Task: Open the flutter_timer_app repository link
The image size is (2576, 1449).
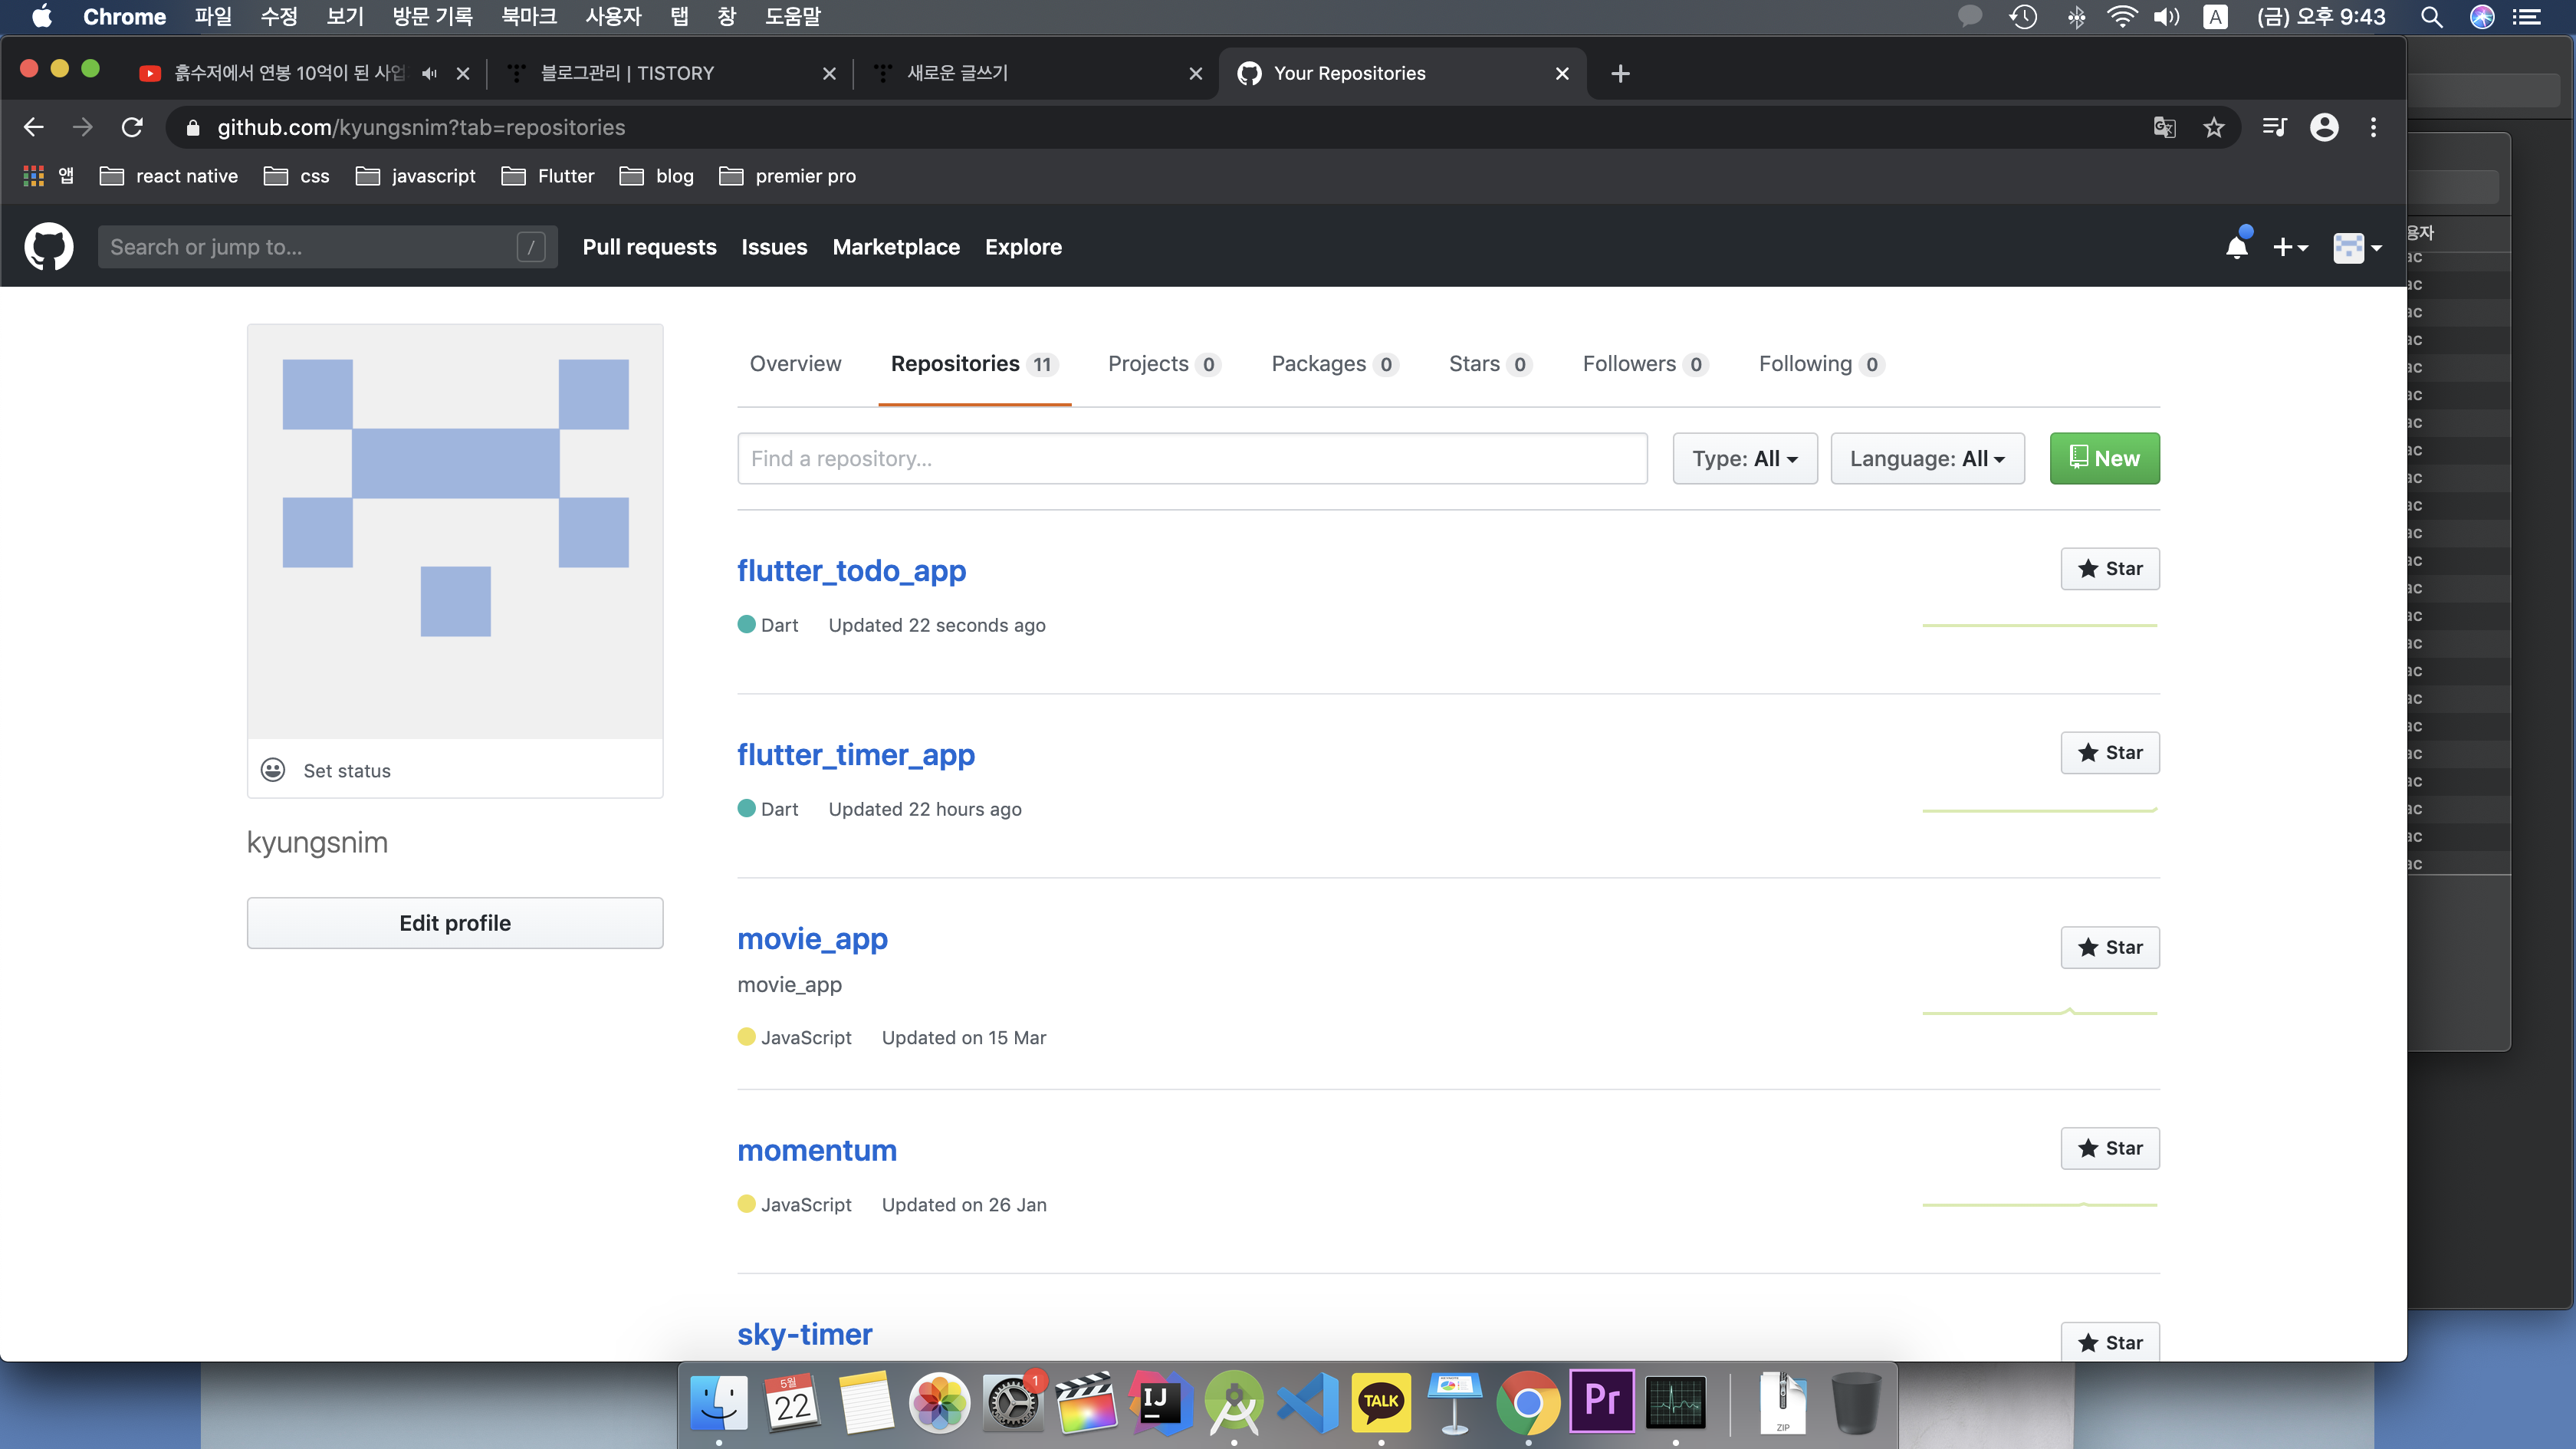Action: pos(855,754)
